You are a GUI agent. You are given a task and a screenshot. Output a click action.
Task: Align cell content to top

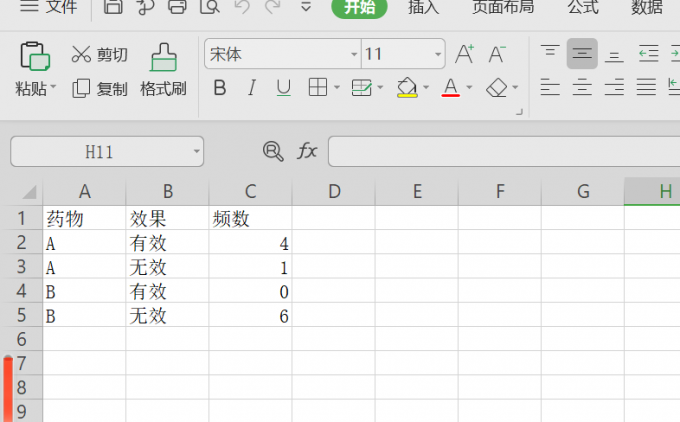(x=550, y=53)
